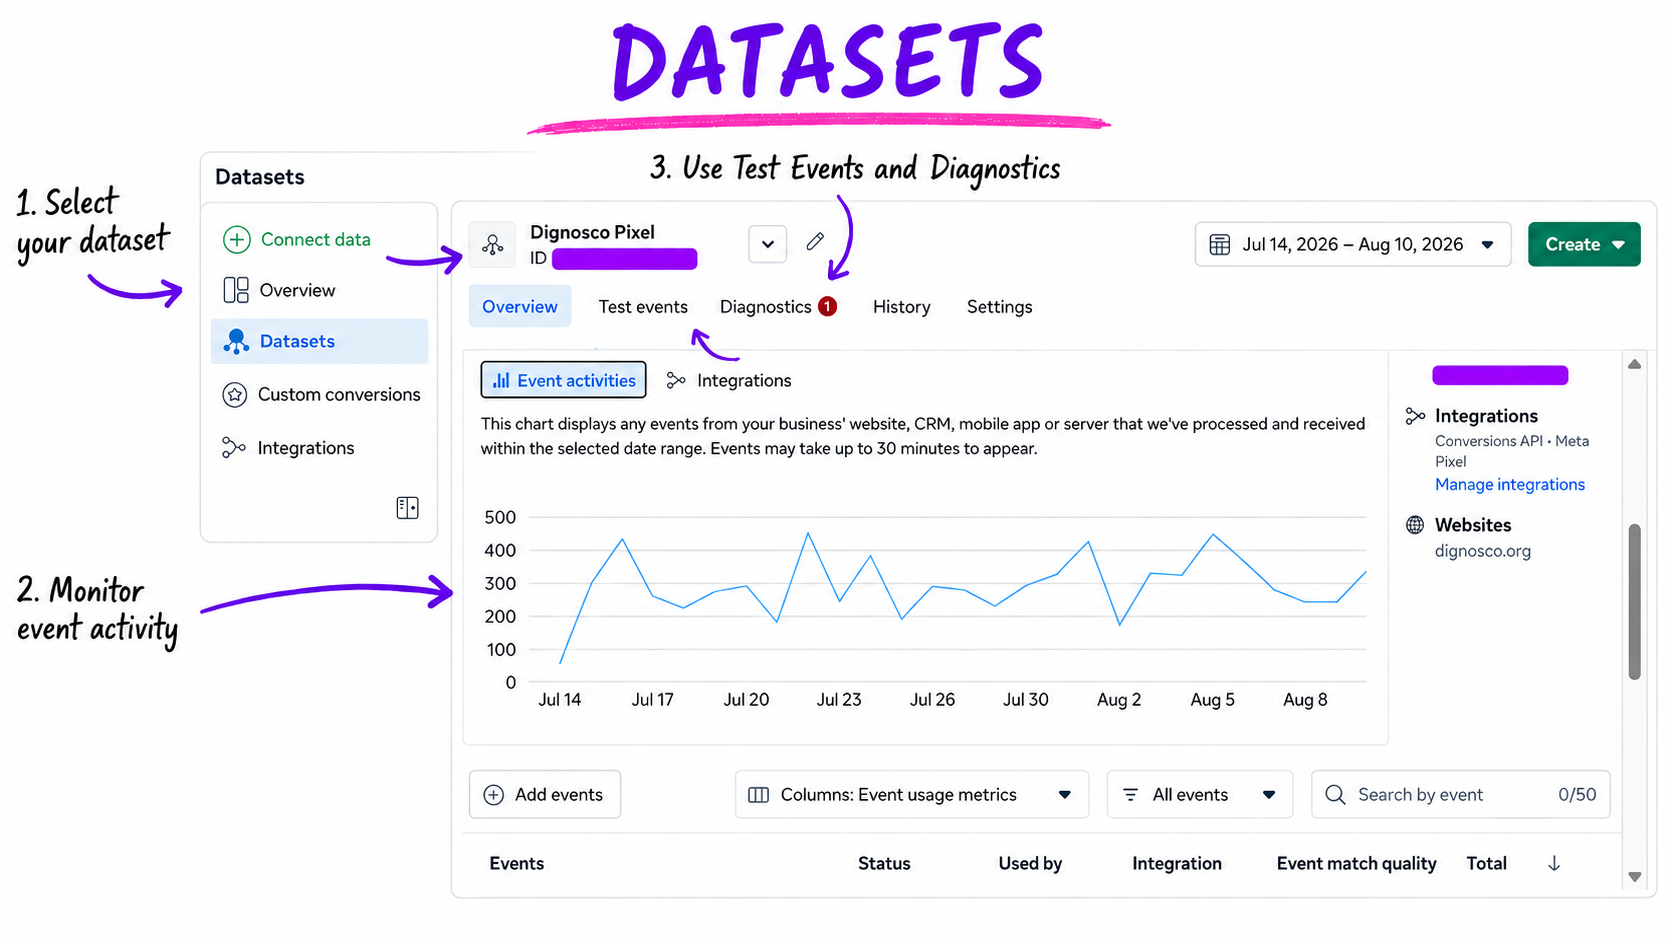Collapse the sidebar with panel icon
Screen dimensions: 1672x941
[x=407, y=508]
